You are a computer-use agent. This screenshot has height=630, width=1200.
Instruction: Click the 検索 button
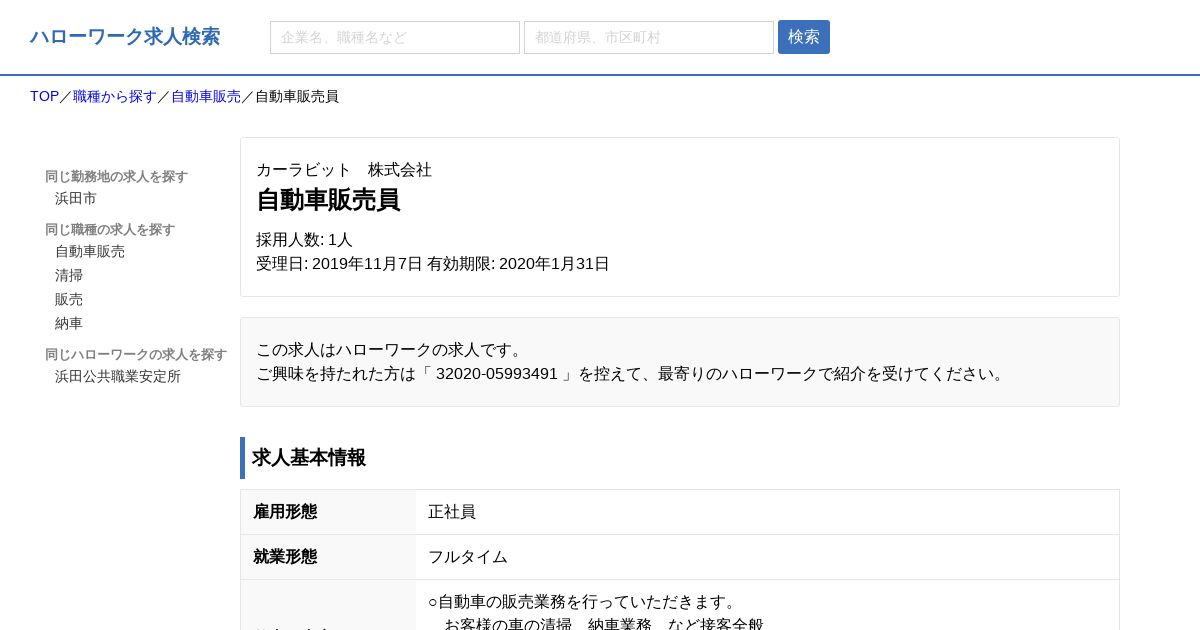click(x=804, y=37)
